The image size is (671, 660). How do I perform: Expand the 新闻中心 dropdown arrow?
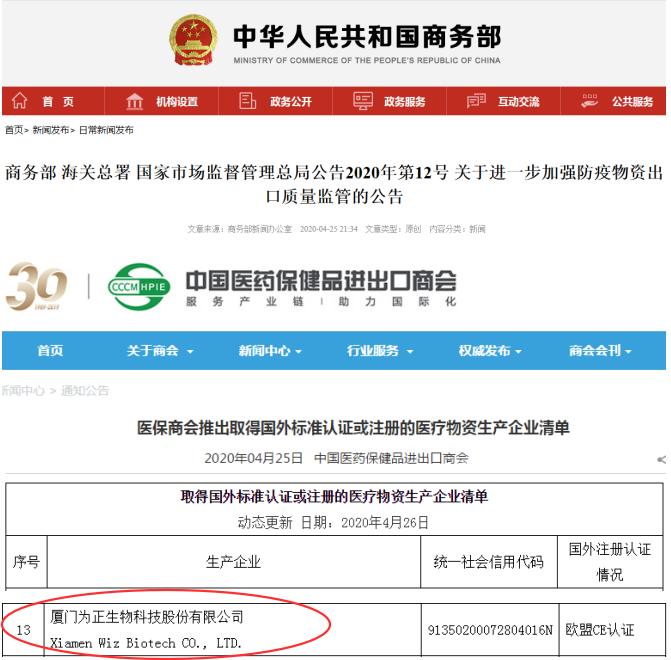tap(298, 352)
